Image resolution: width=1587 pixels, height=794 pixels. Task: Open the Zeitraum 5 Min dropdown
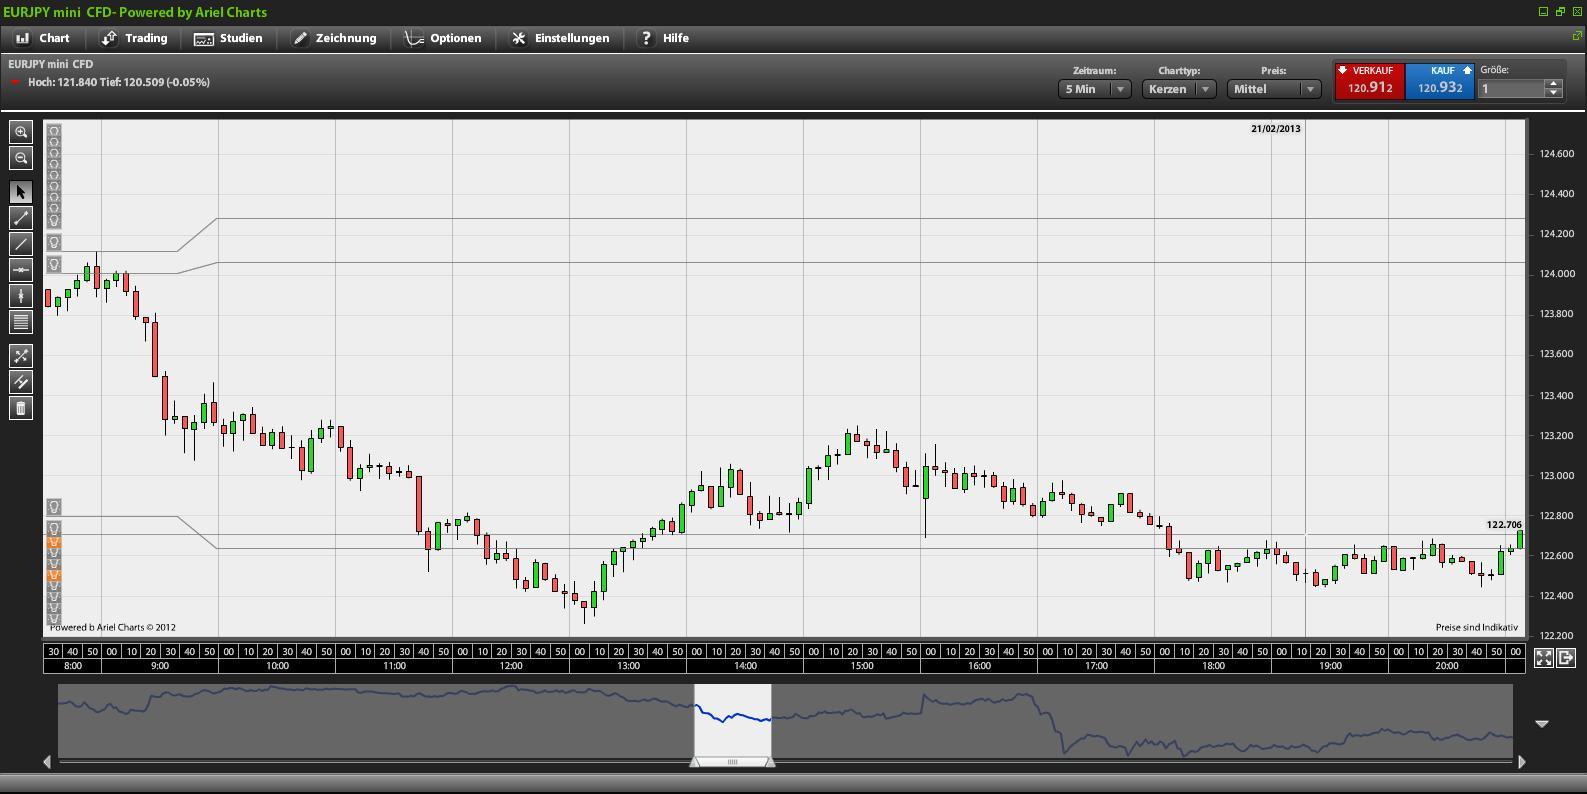coord(1094,89)
